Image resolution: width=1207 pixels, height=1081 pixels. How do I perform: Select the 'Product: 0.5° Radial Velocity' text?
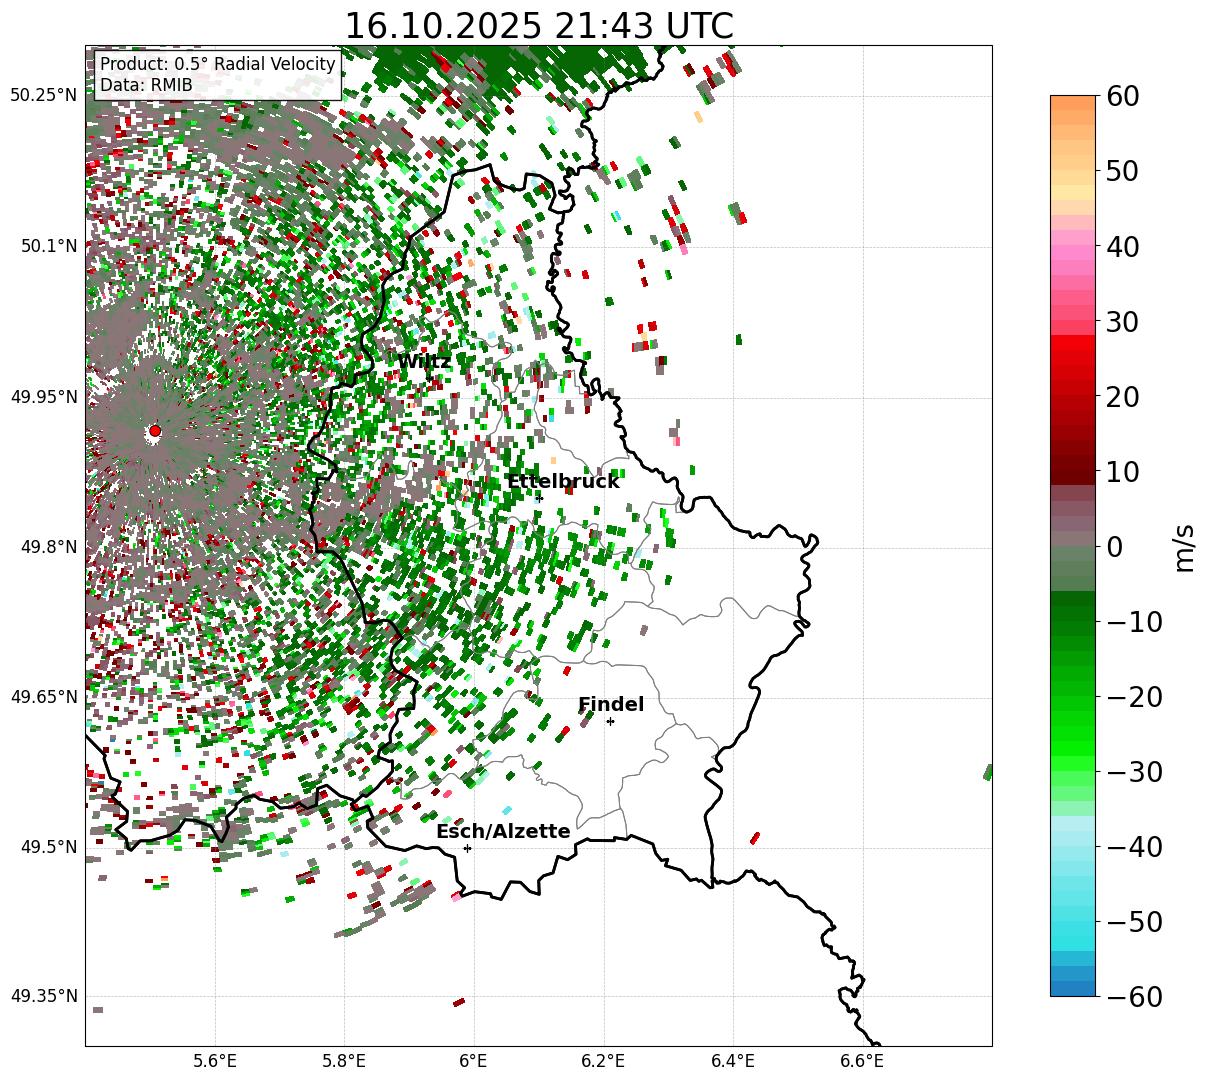point(217,64)
